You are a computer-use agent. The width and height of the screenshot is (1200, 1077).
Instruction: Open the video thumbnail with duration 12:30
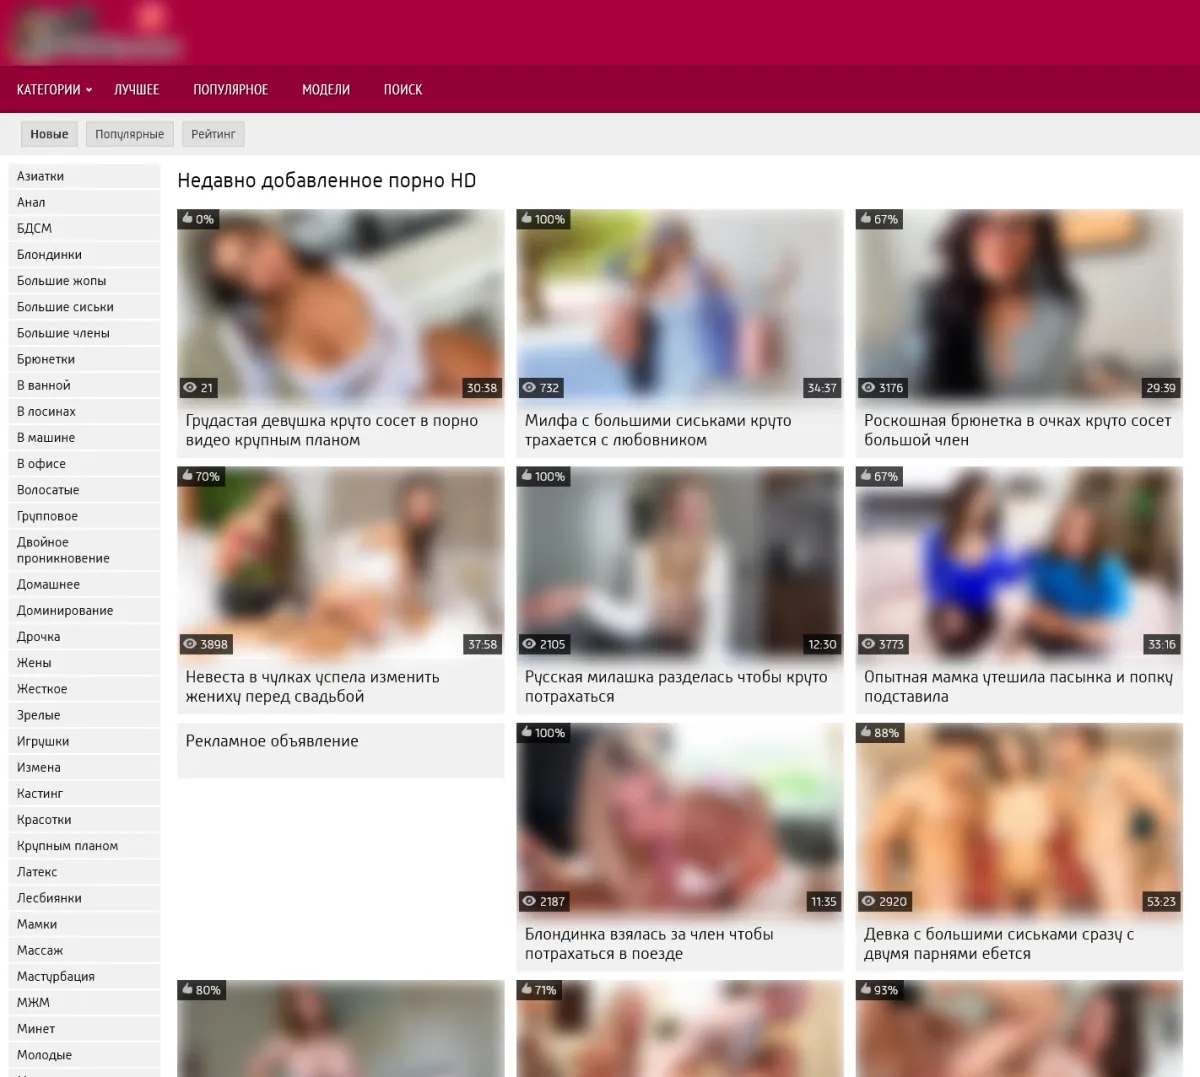[680, 560]
